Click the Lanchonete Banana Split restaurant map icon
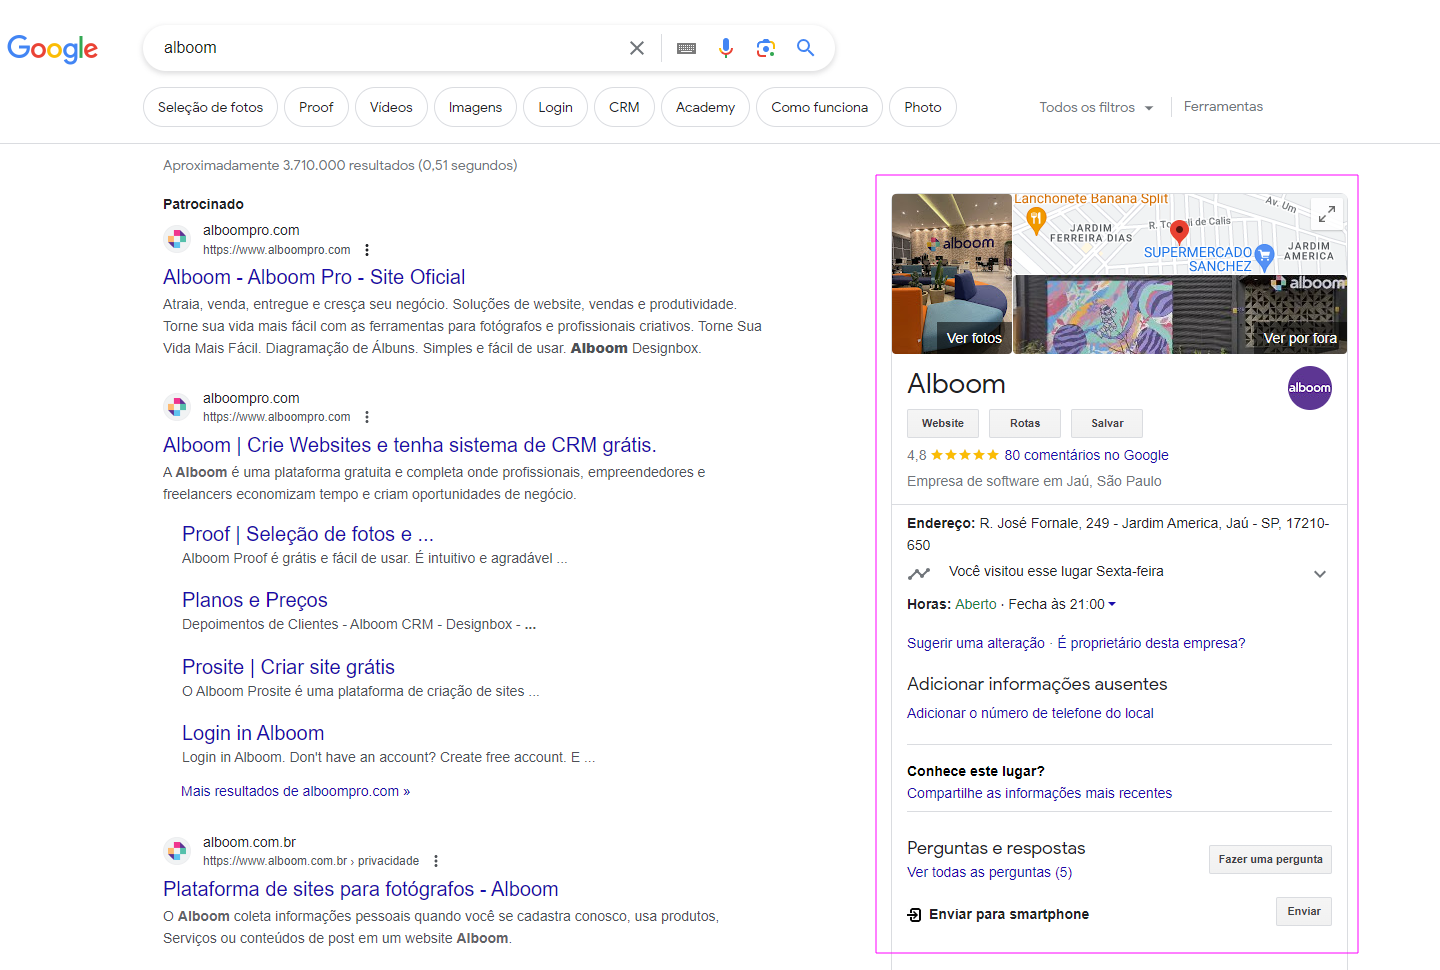This screenshot has height=970, width=1440. [1037, 219]
